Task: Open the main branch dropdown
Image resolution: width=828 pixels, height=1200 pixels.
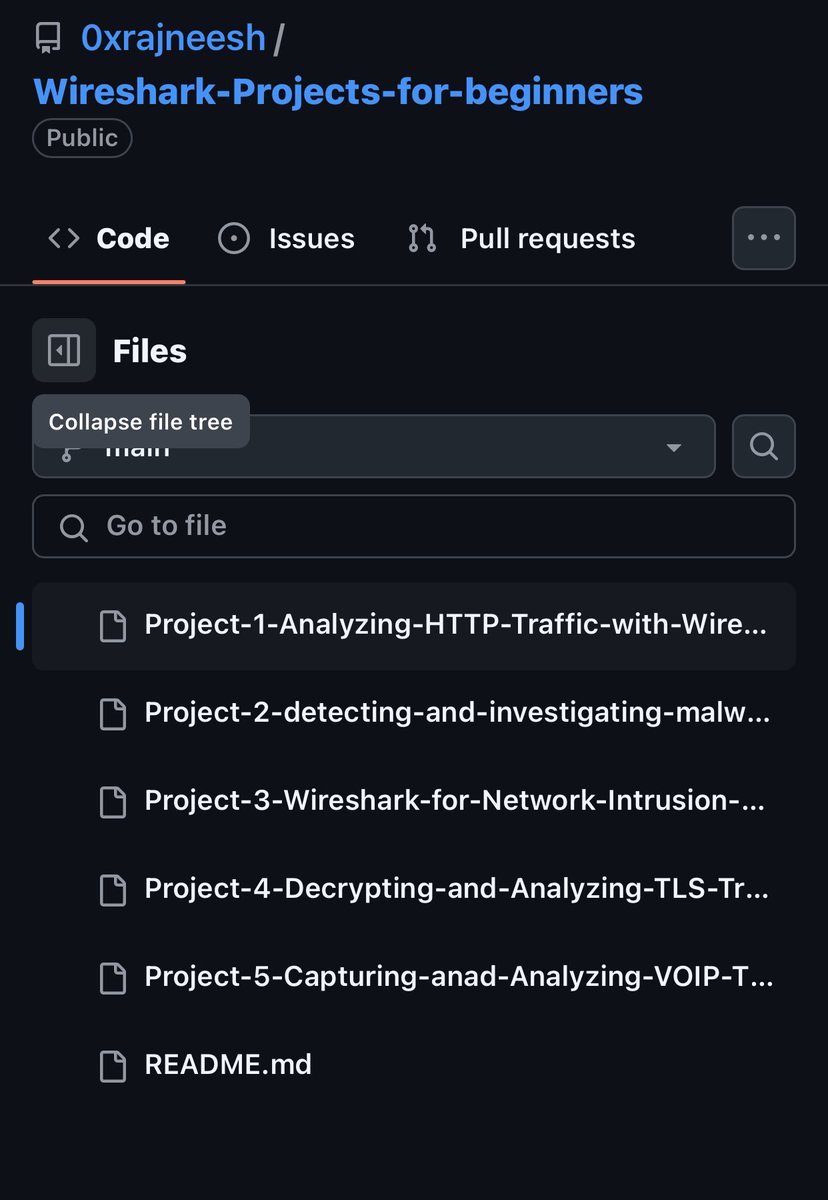Action: (374, 446)
